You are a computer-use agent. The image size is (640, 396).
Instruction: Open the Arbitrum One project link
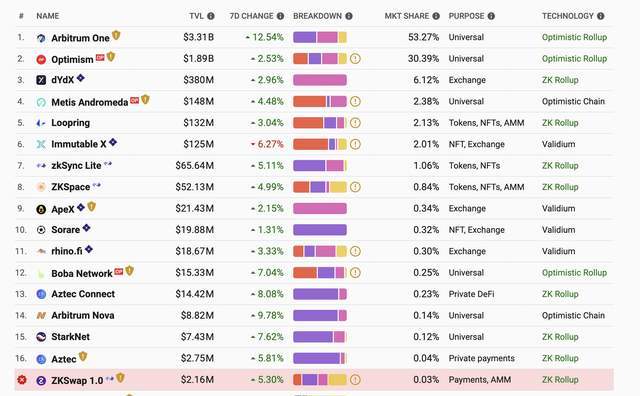pyautogui.click(x=80, y=38)
